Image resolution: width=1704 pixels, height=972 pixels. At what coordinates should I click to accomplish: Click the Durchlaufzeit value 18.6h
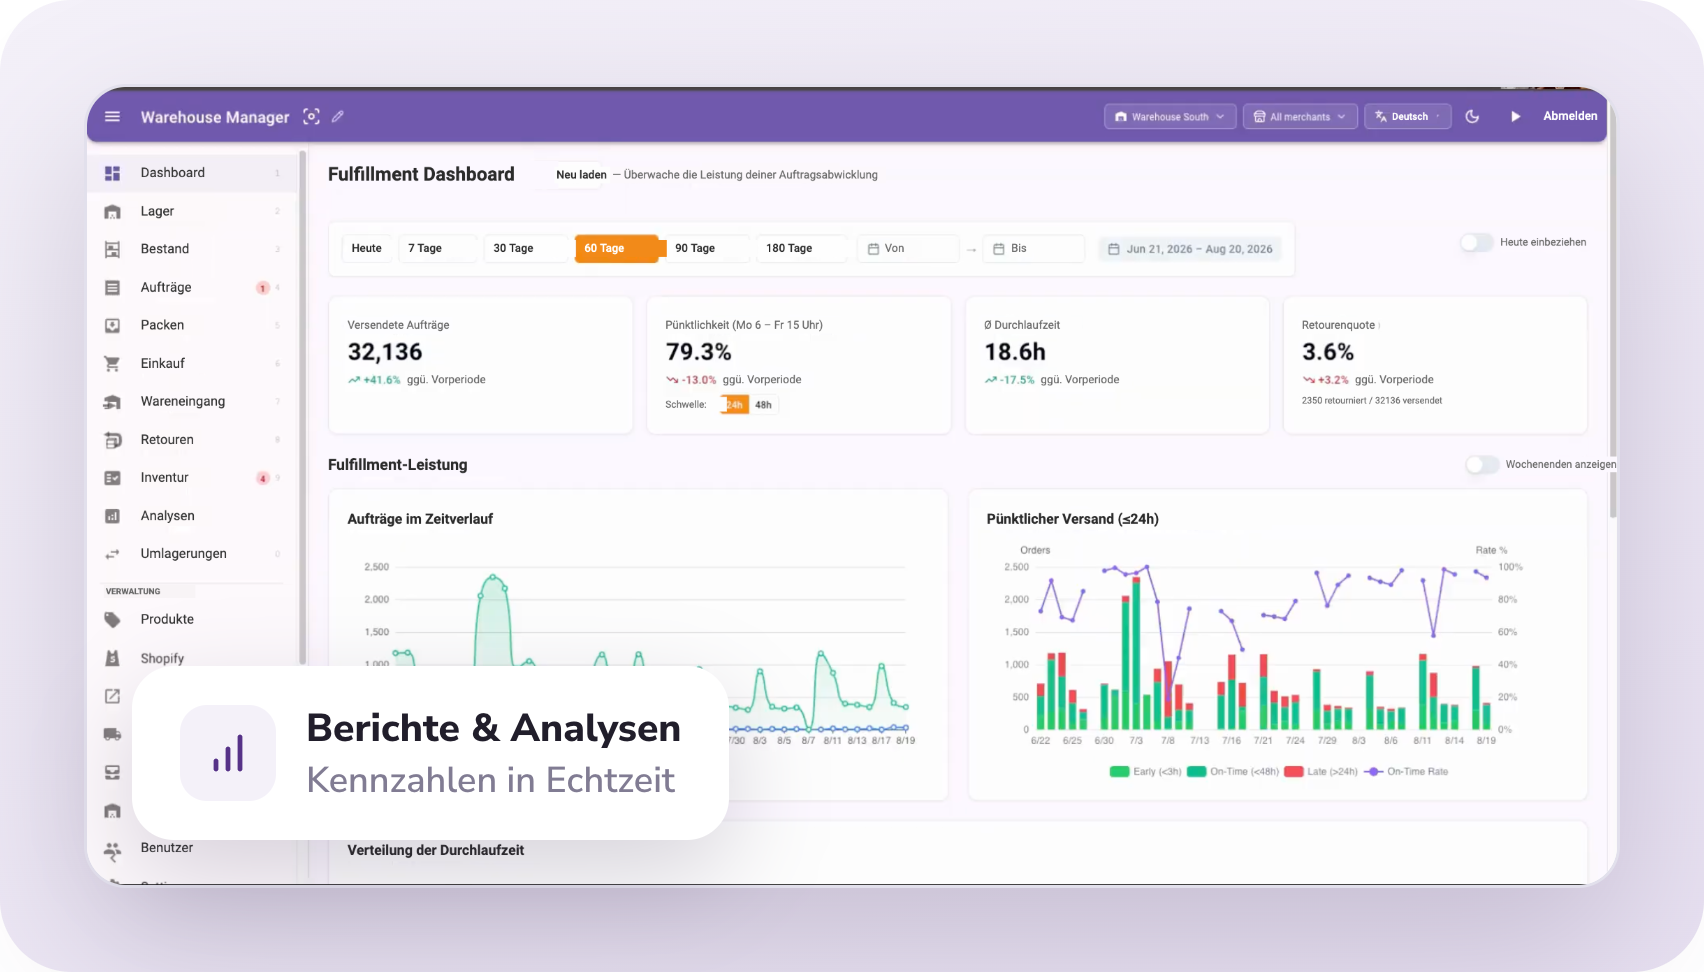pos(1015,352)
